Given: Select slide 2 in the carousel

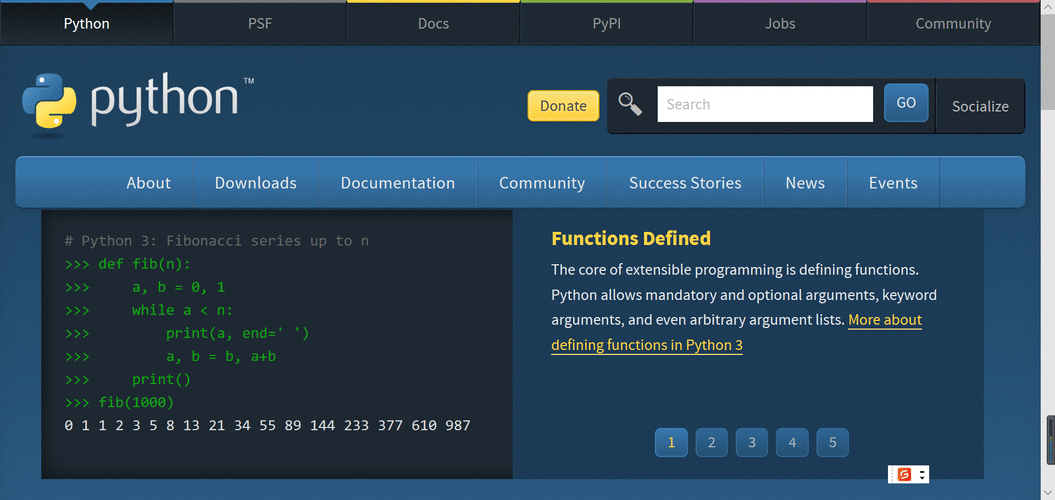Looking at the screenshot, I should (712, 443).
